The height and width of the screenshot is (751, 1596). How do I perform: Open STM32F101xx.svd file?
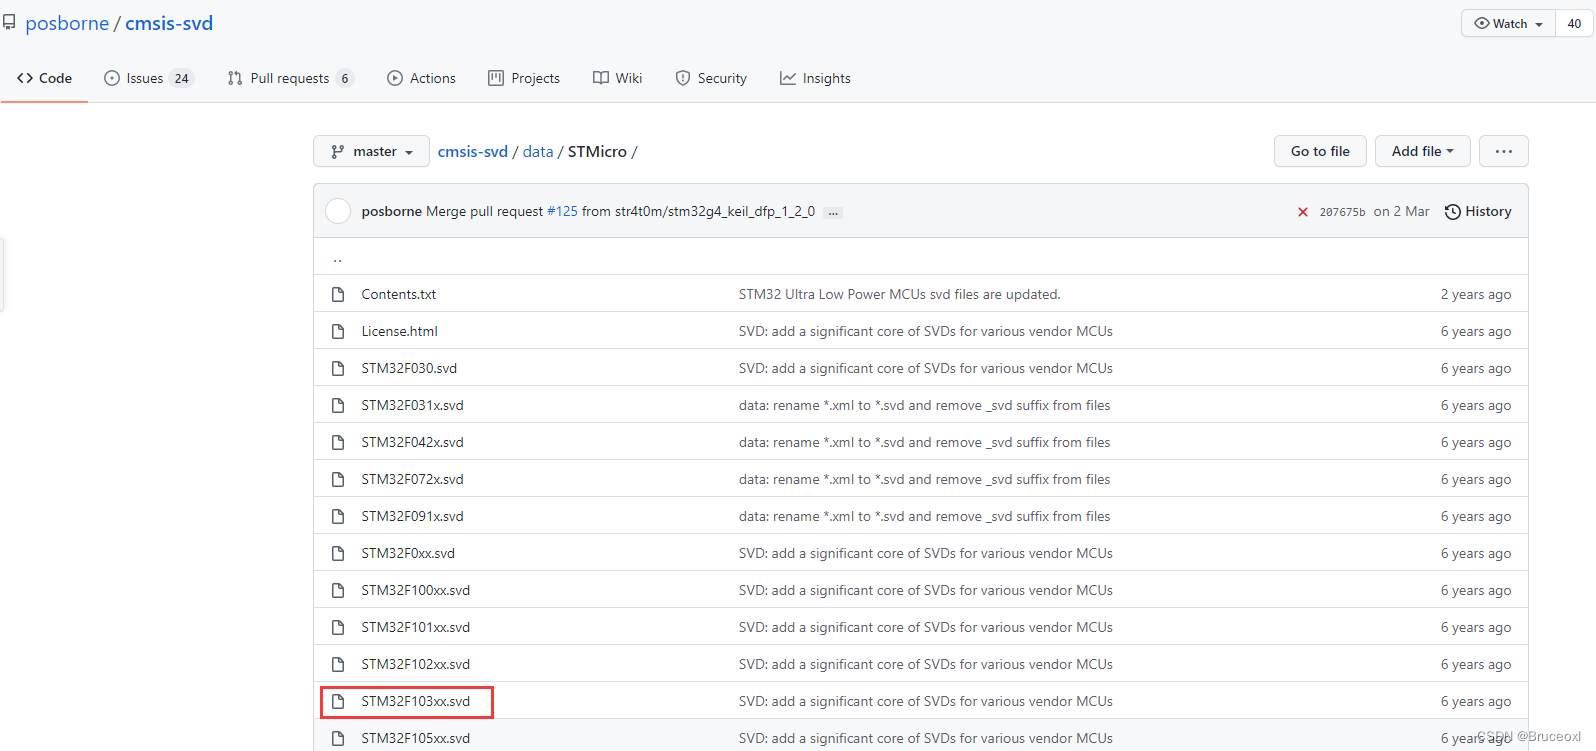[416, 627]
